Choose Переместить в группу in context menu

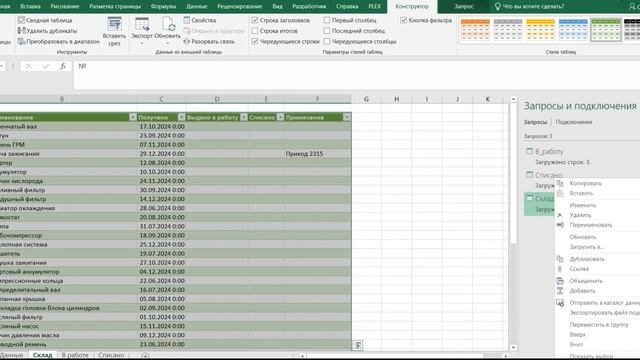coord(599,325)
